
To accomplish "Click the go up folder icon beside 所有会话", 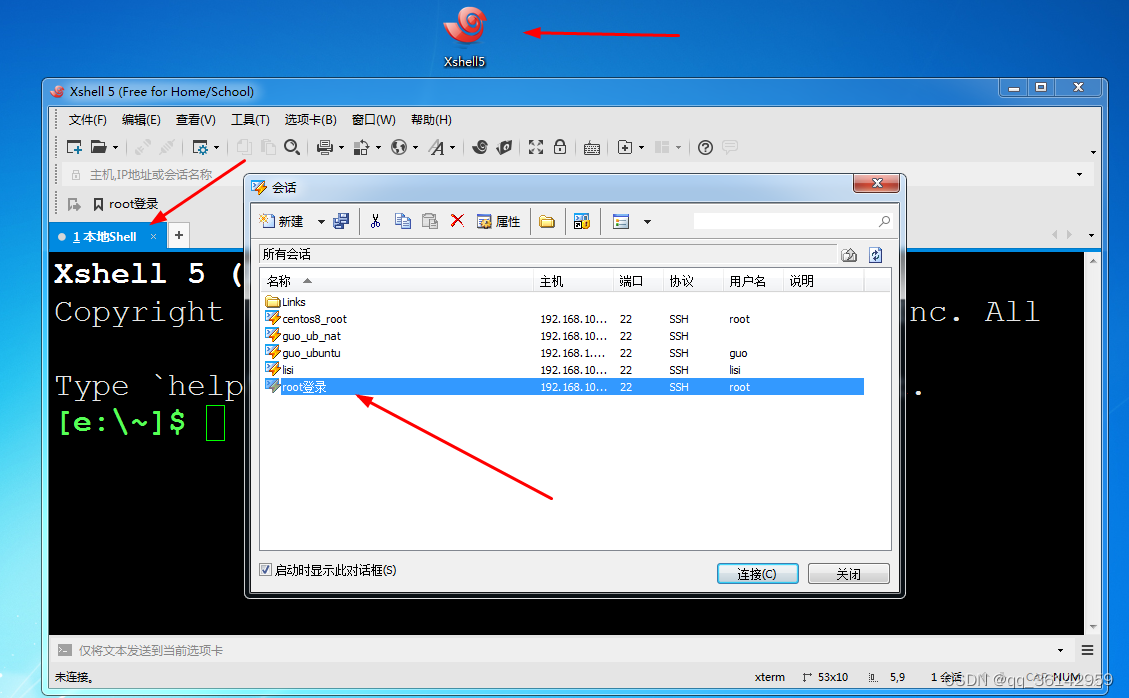I will (x=849, y=255).
